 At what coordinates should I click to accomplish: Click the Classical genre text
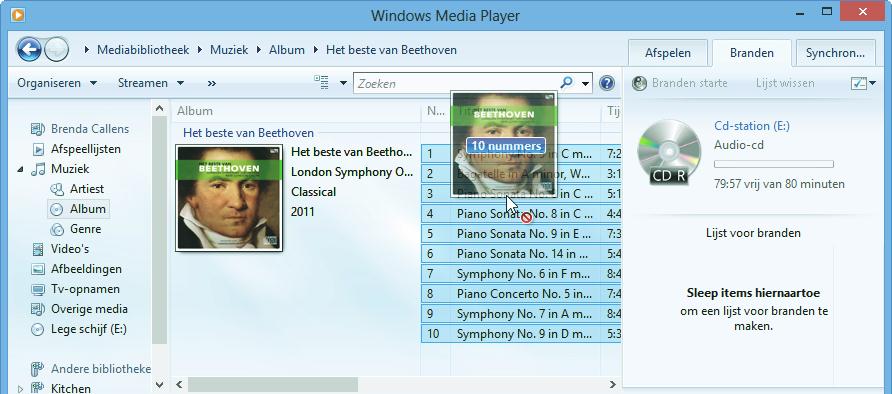click(314, 192)
